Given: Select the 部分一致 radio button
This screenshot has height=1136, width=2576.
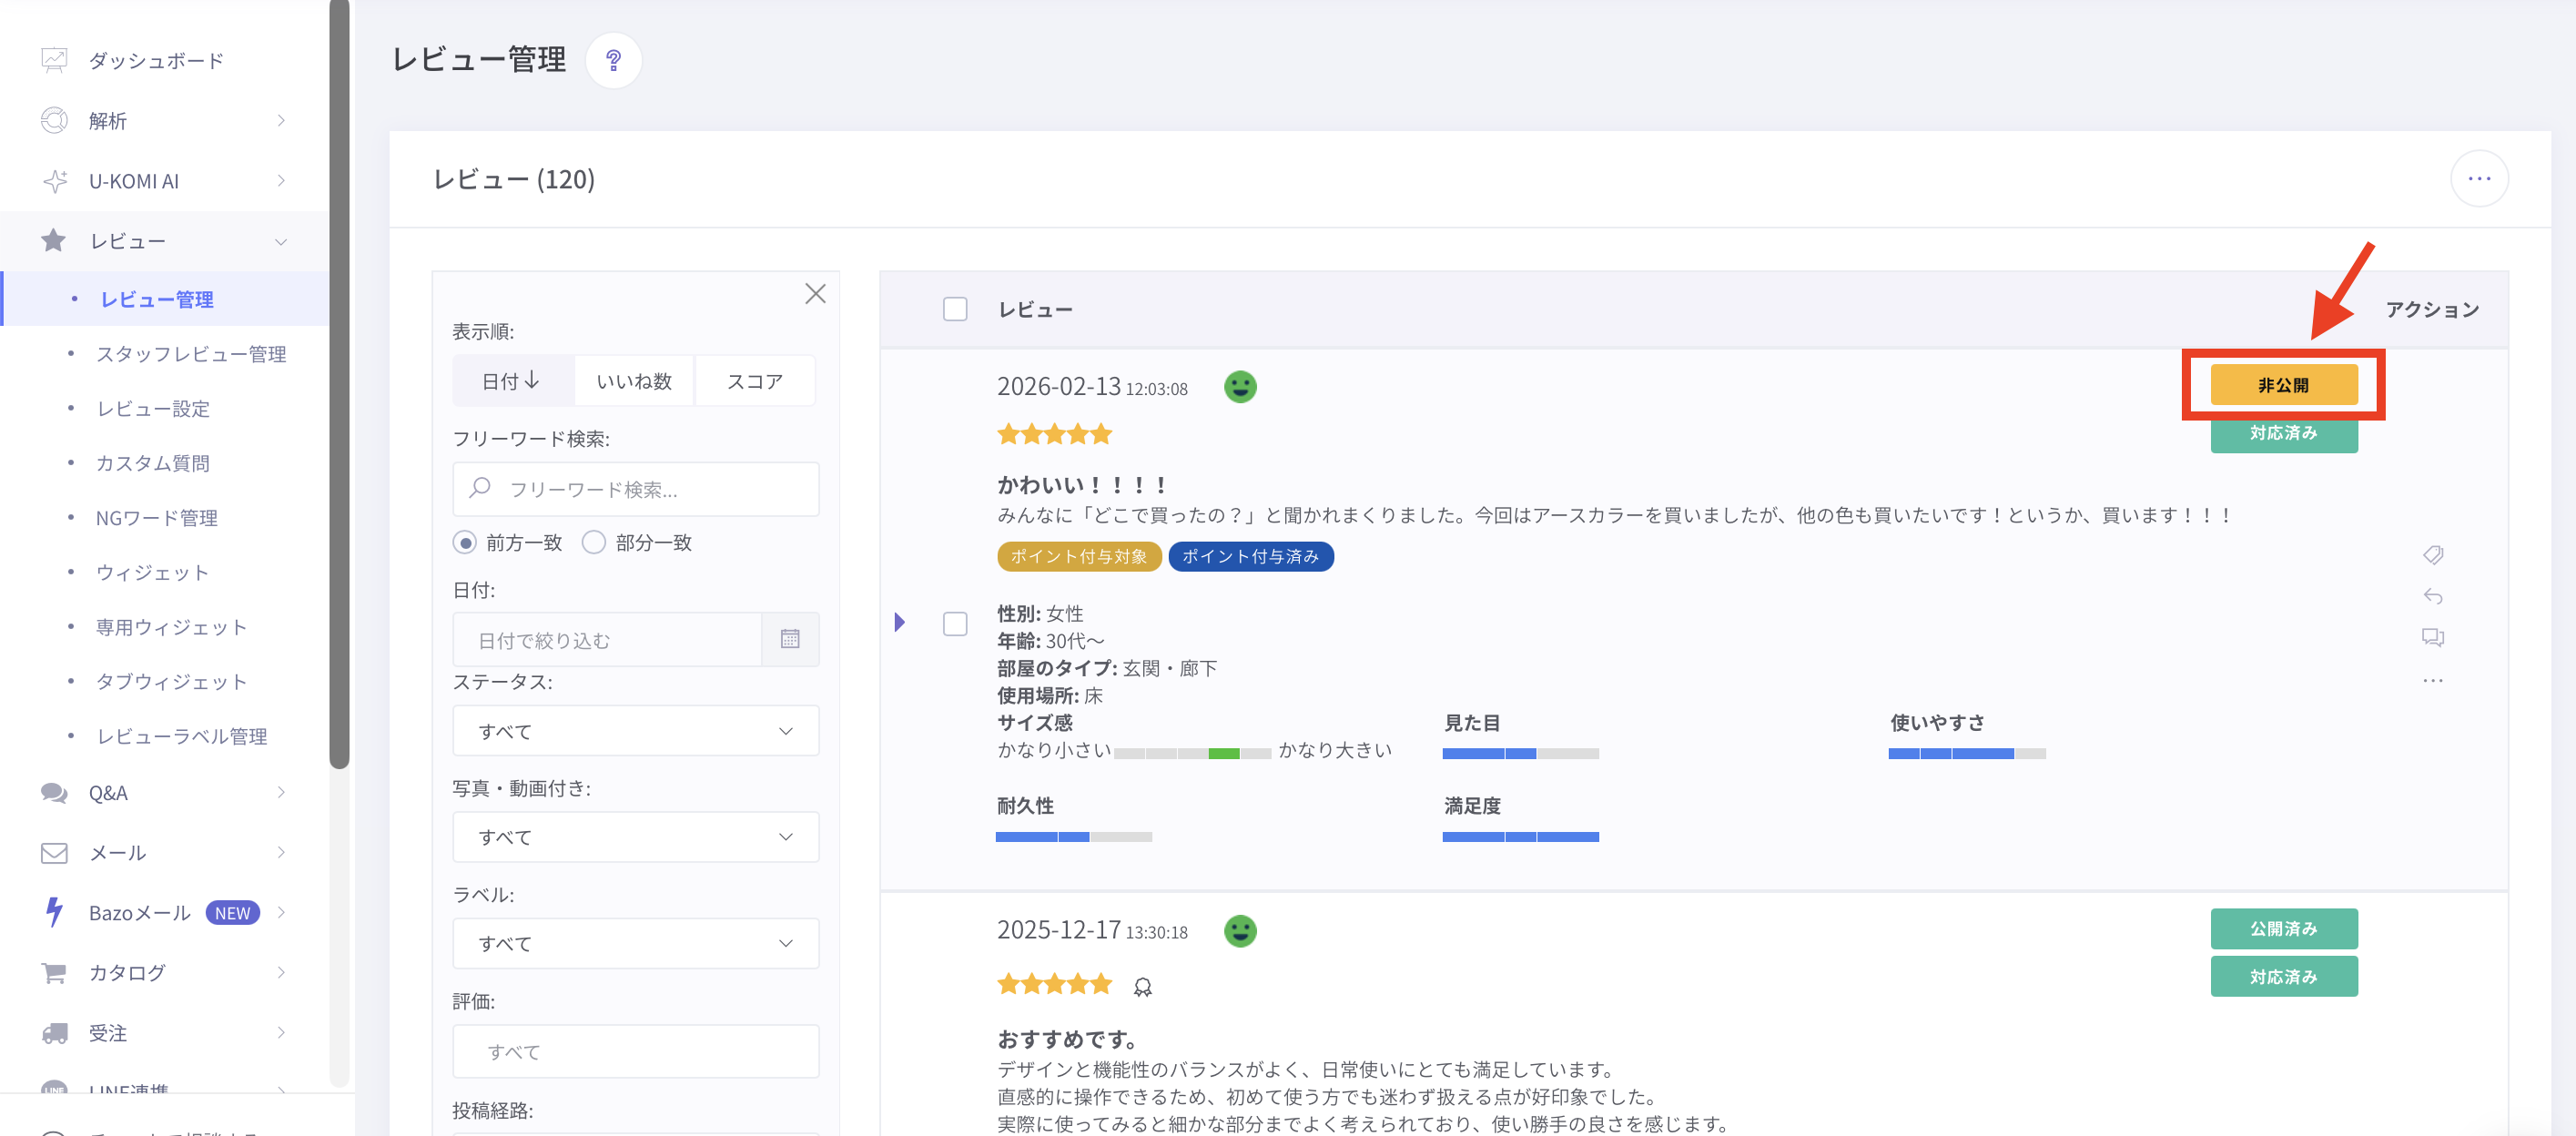Looking at the screenshot, I should coord(594,542).
